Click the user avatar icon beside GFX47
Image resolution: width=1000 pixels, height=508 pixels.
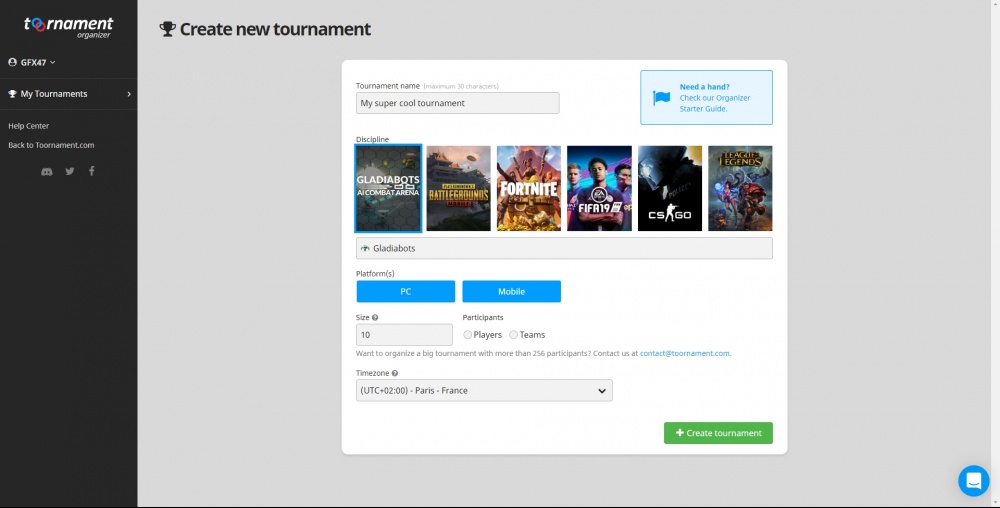tap(12, 62)
